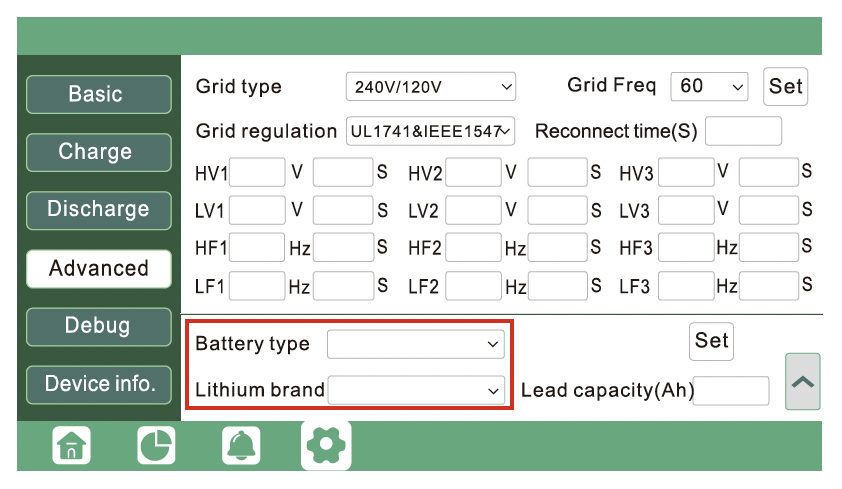Screen dimensions: 842x489
Task: Click the HF1 frequency input field
Action: 257,247
